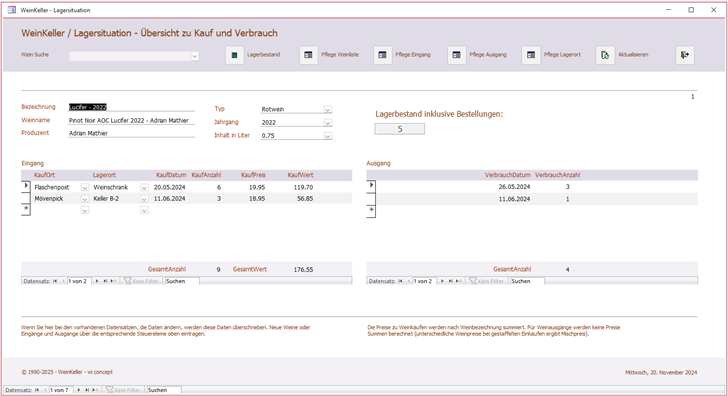Click VerbrauchDatum cell 11.06.2024 in Ausgang
The image size is (728, 396).
[x=514, y=199]
